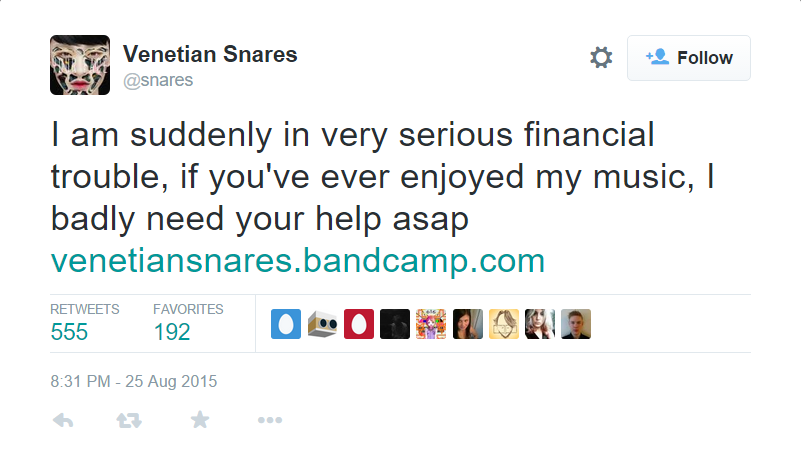
Task: Open the More options ellipsis menu
Action: pos(269,421)
